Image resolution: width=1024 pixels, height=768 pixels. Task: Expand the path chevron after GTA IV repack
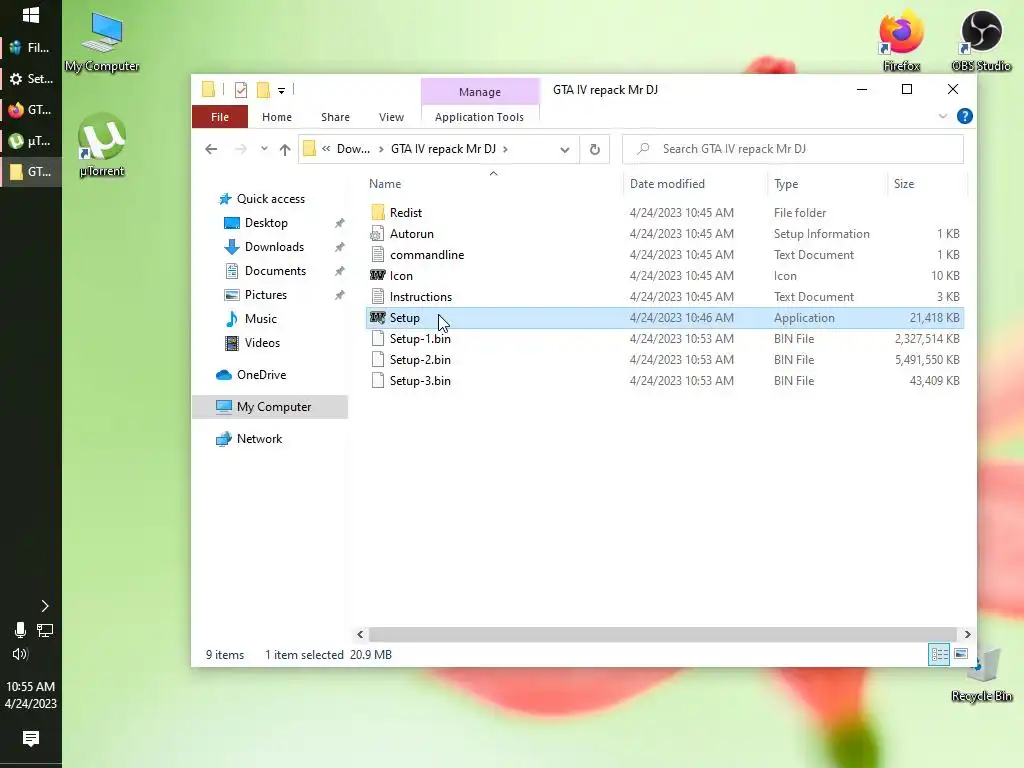tap(505, 149)
